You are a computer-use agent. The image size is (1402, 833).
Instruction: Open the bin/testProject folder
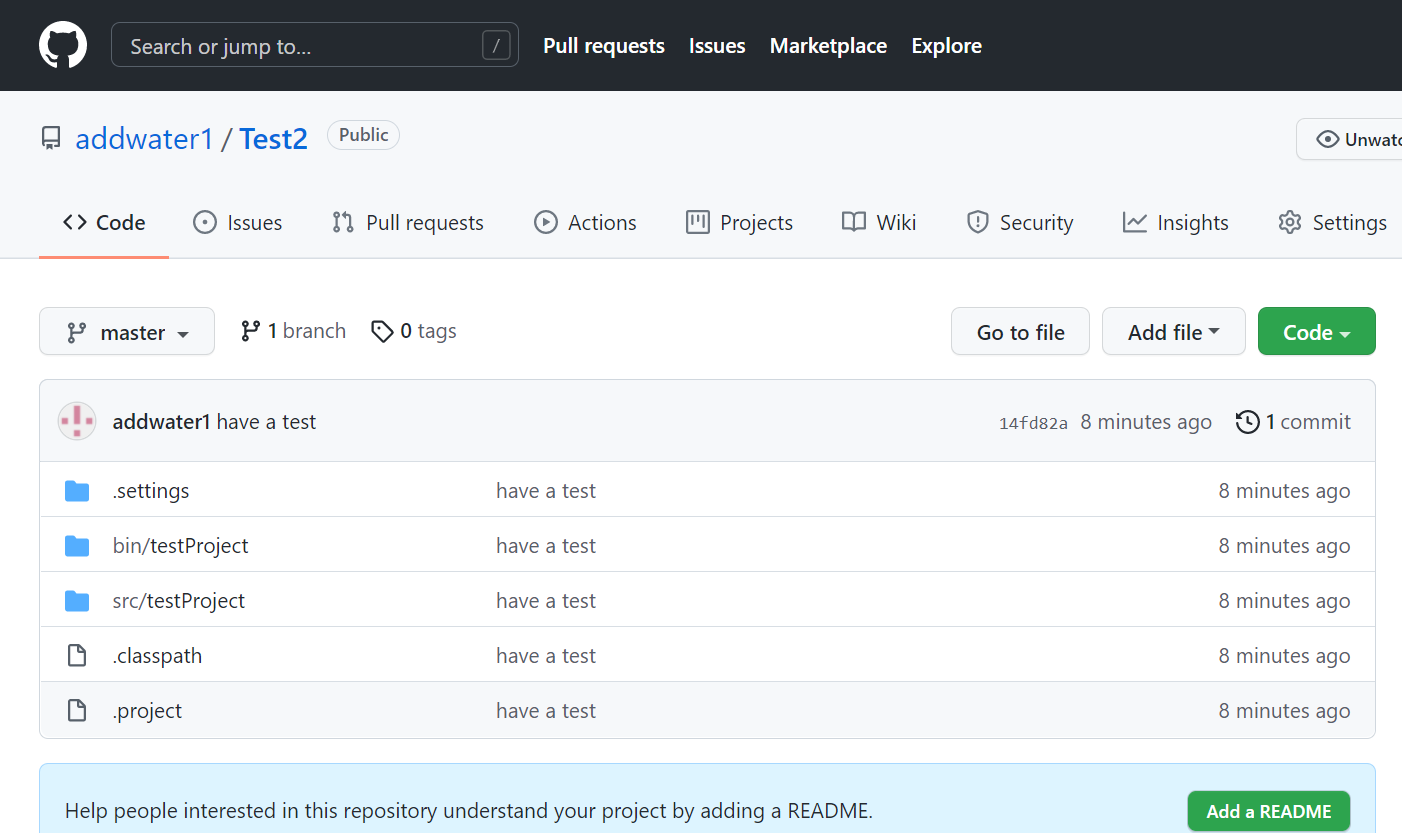click(x=181, y=546)
